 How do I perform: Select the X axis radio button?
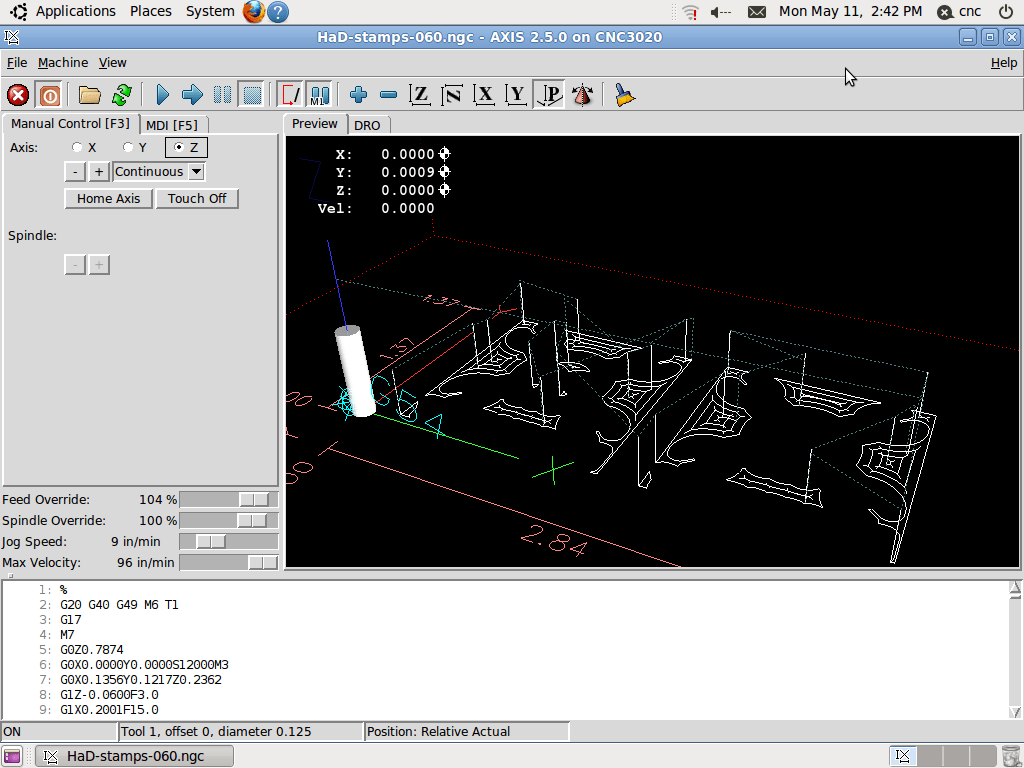(x=78, y=148)
